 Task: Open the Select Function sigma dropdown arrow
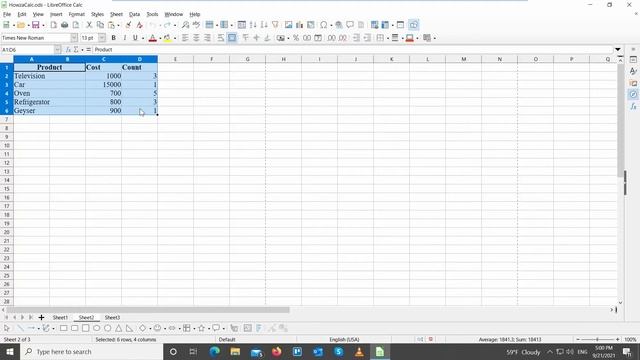click(x=82, y=50)
